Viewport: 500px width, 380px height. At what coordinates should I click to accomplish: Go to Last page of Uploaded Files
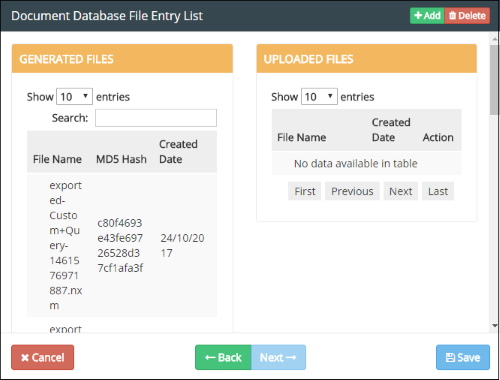tap(438, 191)
